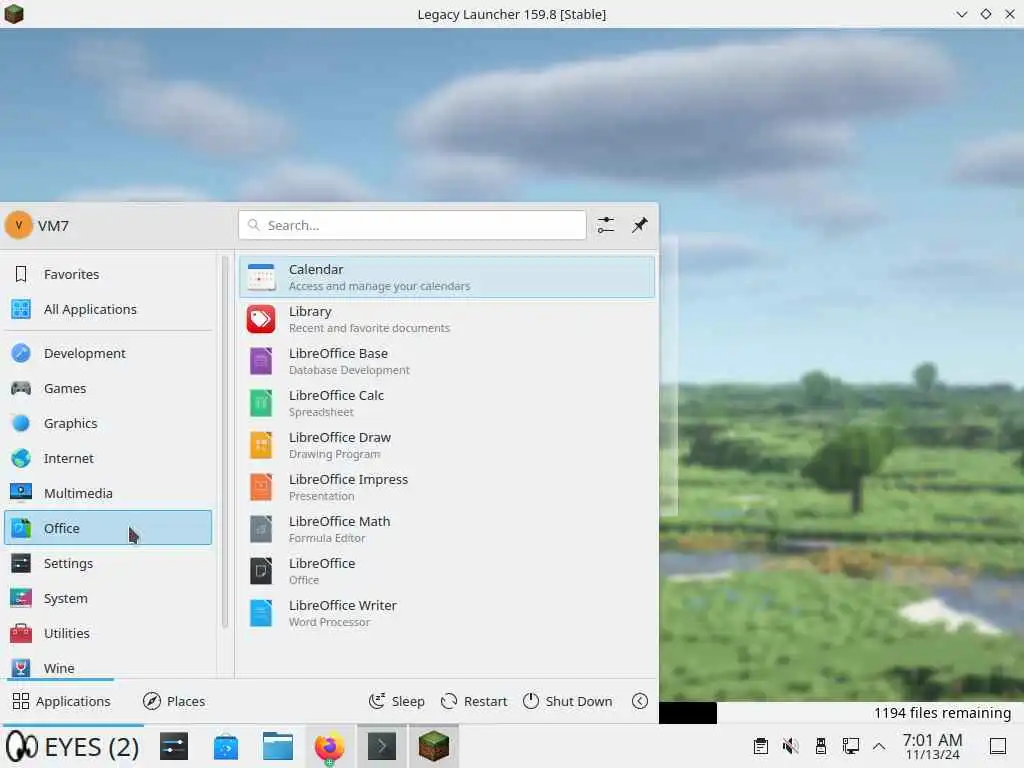The image size is (1024, 768).
Task: Expand more session options arrow
Action: [x=640, y=701]
